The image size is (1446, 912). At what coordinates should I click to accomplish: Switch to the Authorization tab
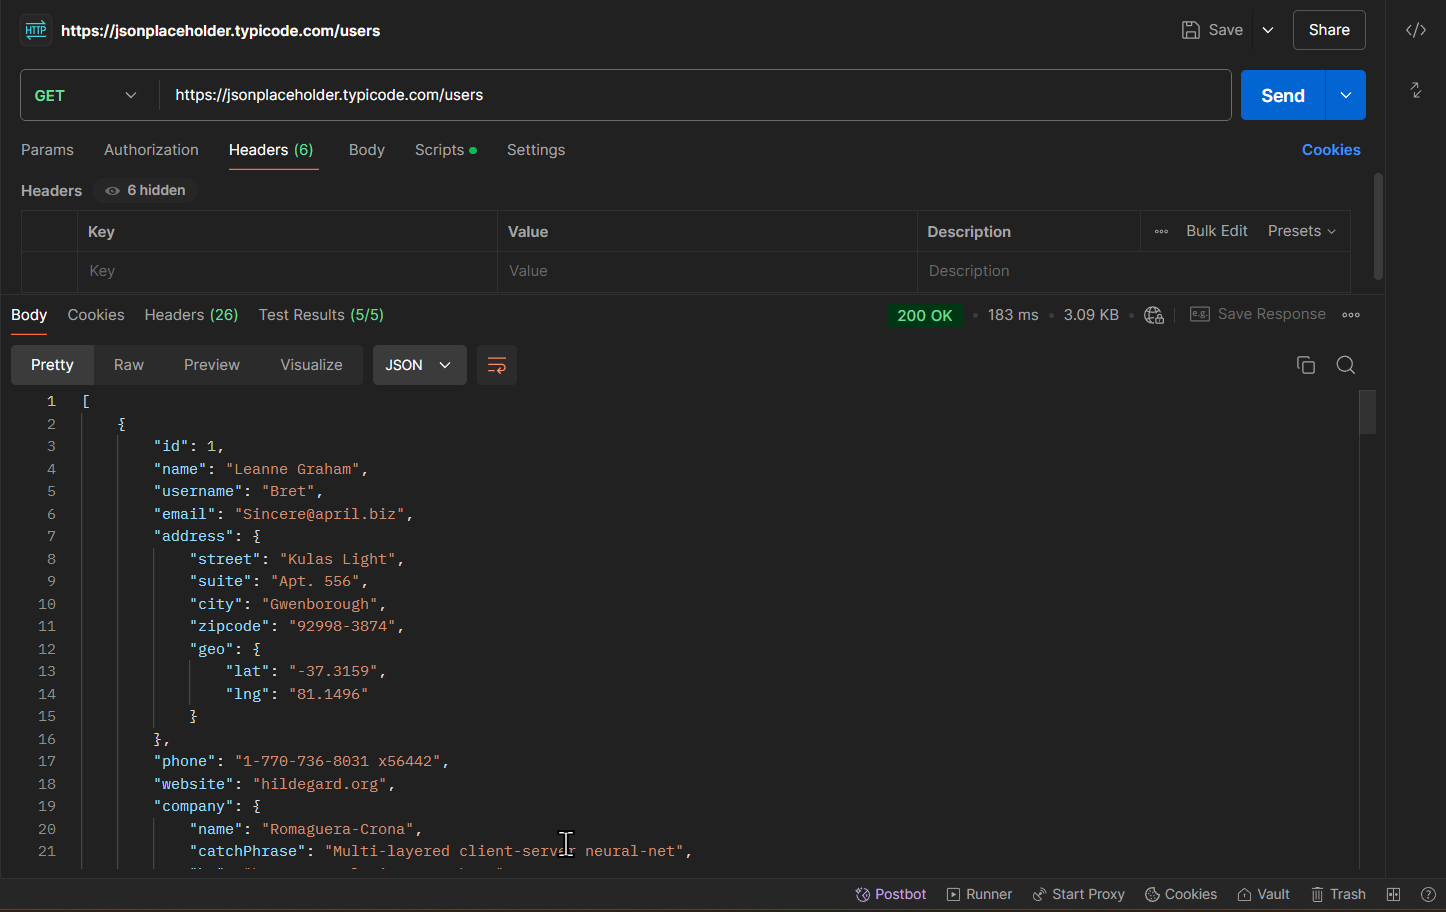point(151,150)
